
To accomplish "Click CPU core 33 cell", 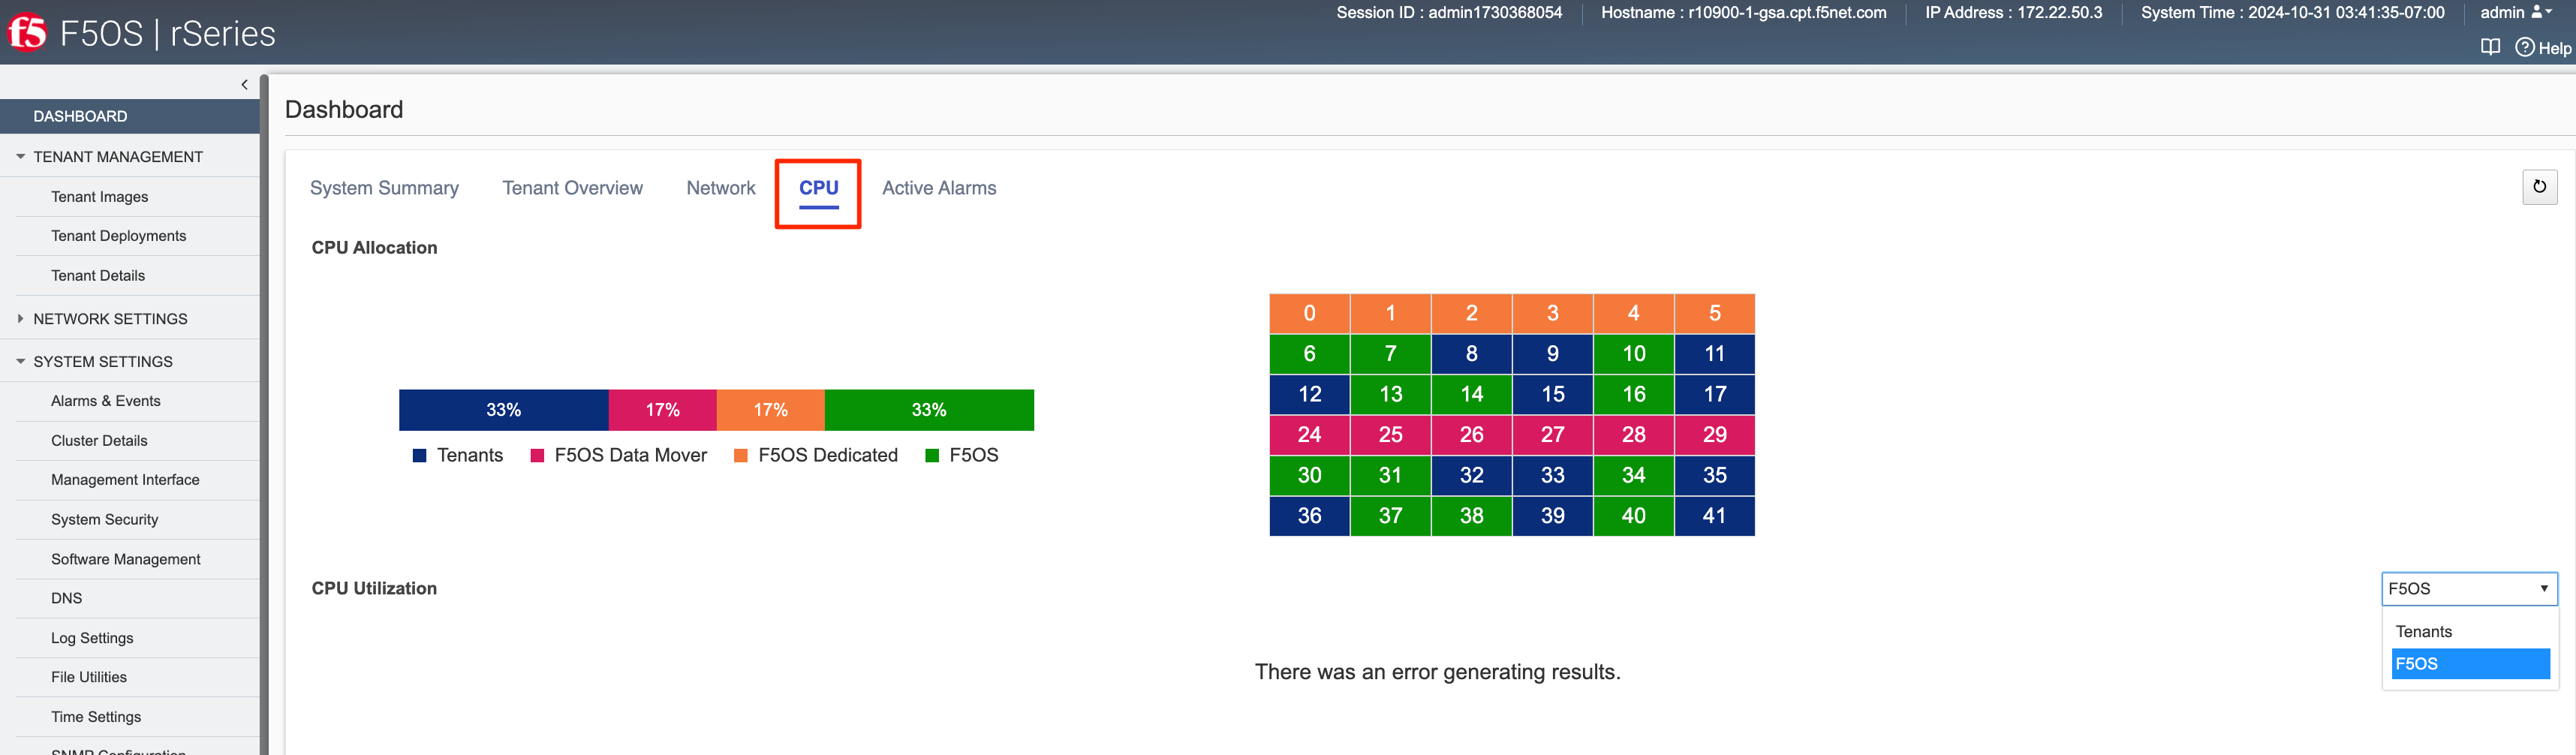I will [x=1552, y=475].
